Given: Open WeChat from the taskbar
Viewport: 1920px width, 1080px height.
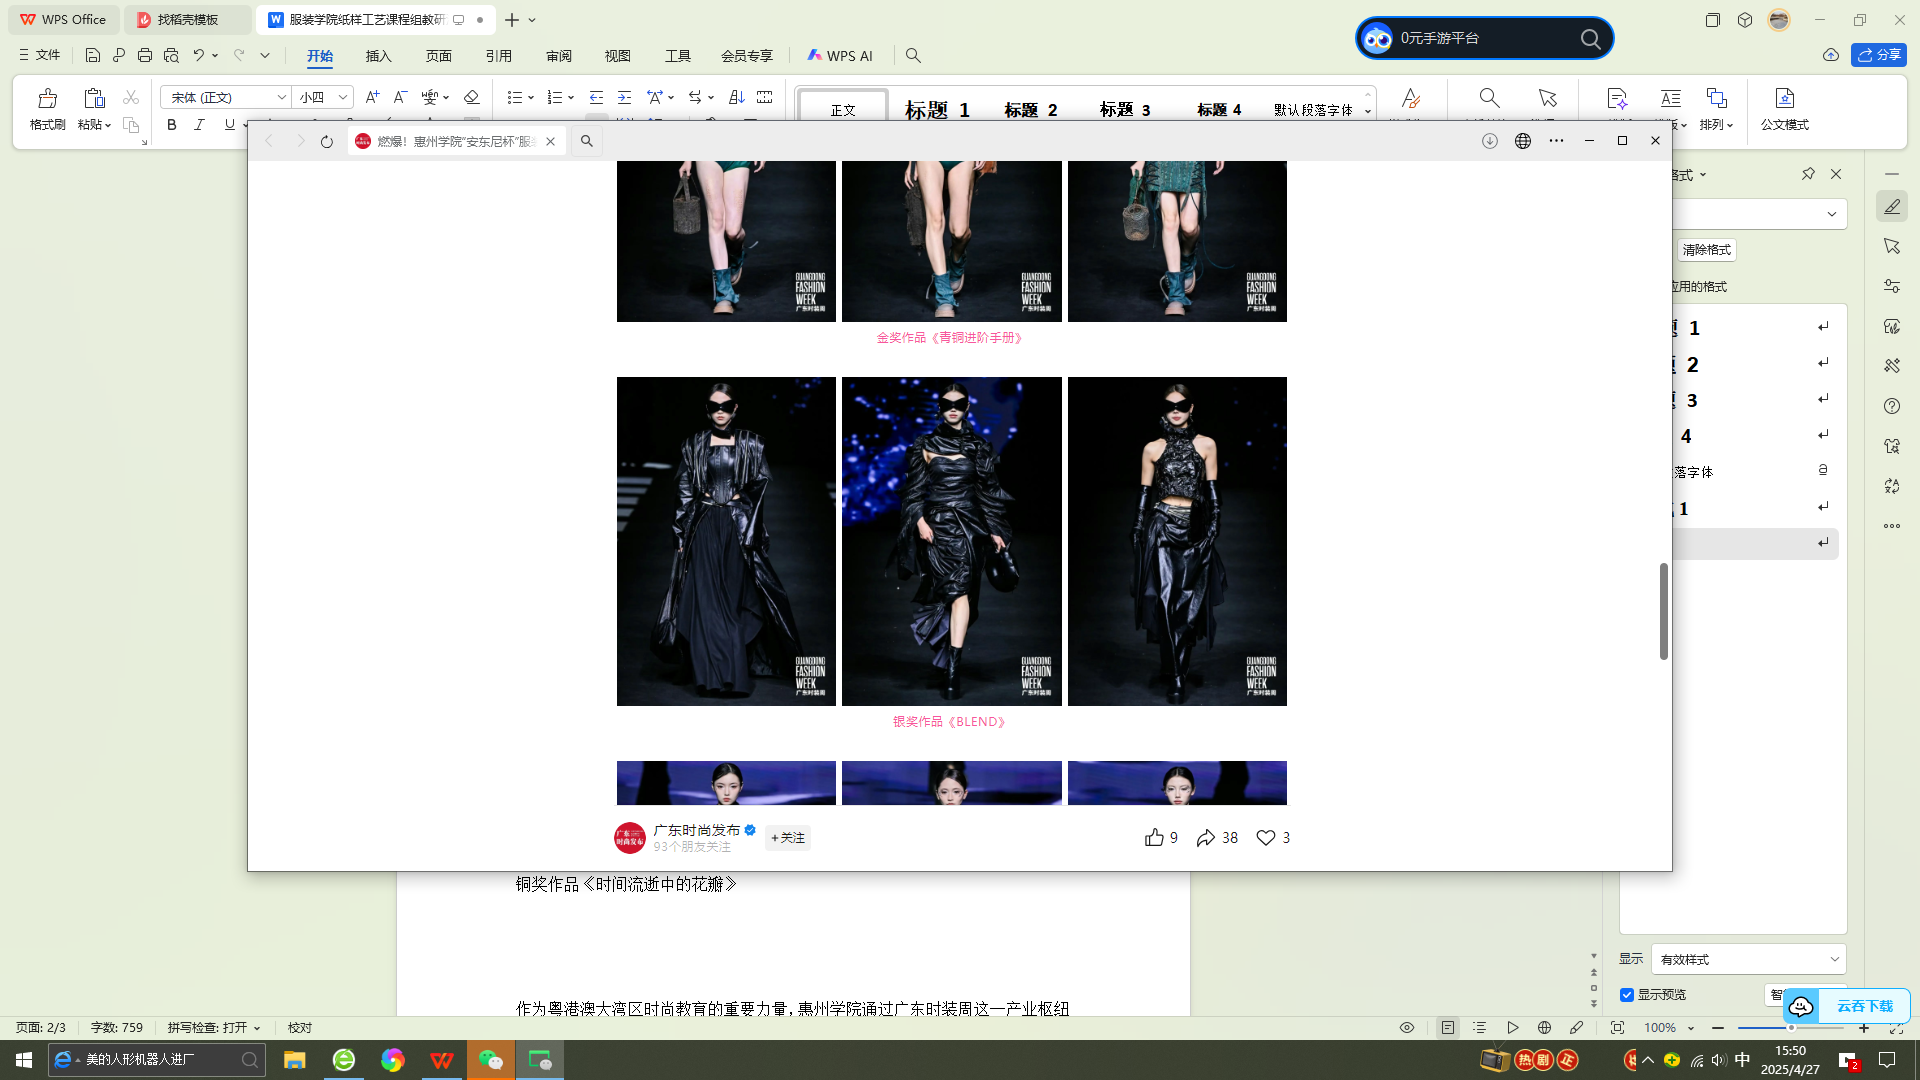Looking at the screenshot, I should [x=490, y=1060].
